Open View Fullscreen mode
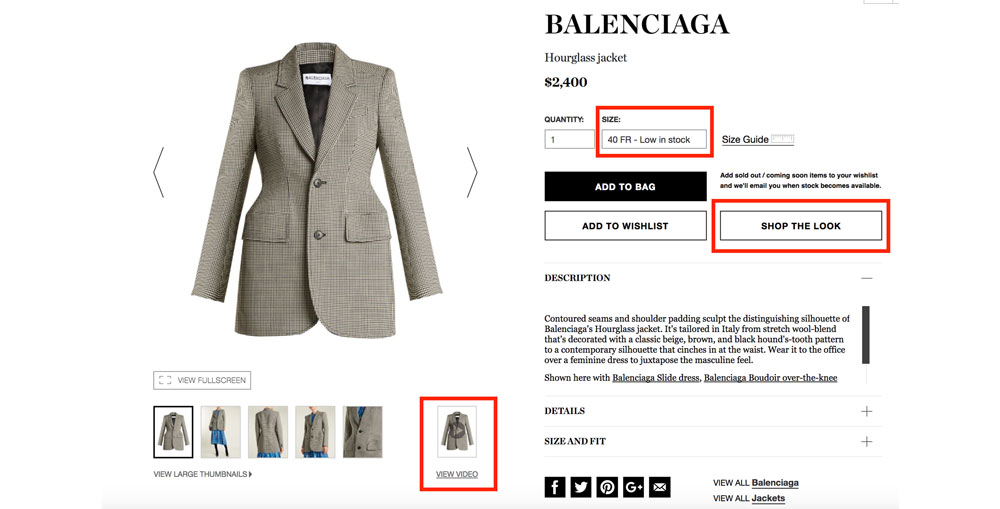This screenshot has height=509, width=1000. point(202,380)
